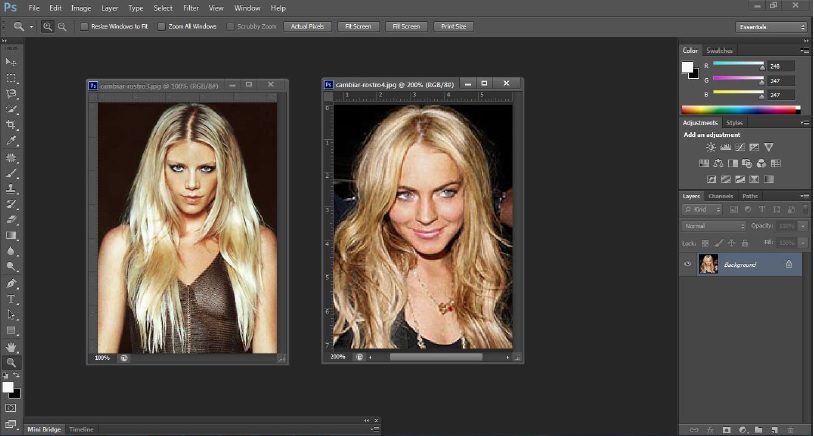814x436 pixels.
Task: Enable Resize Windows to Fit checkbox
Action: [x=84, y=26]
